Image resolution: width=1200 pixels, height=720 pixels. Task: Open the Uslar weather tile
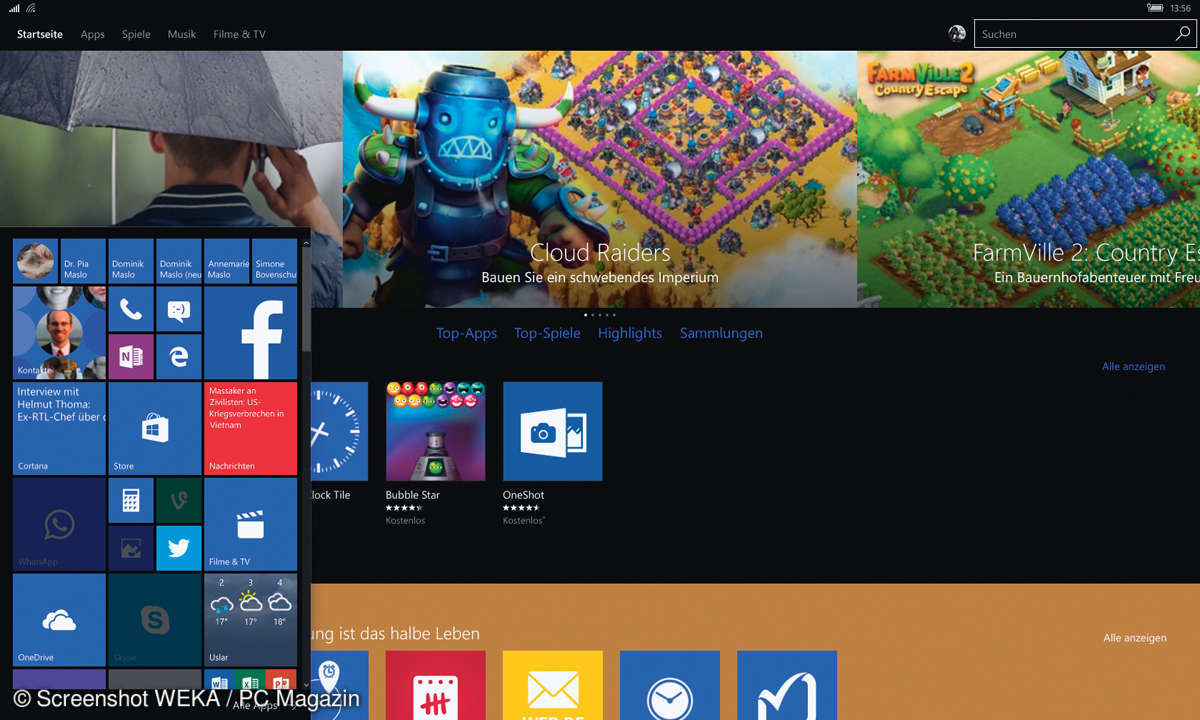tap(251, 620)
